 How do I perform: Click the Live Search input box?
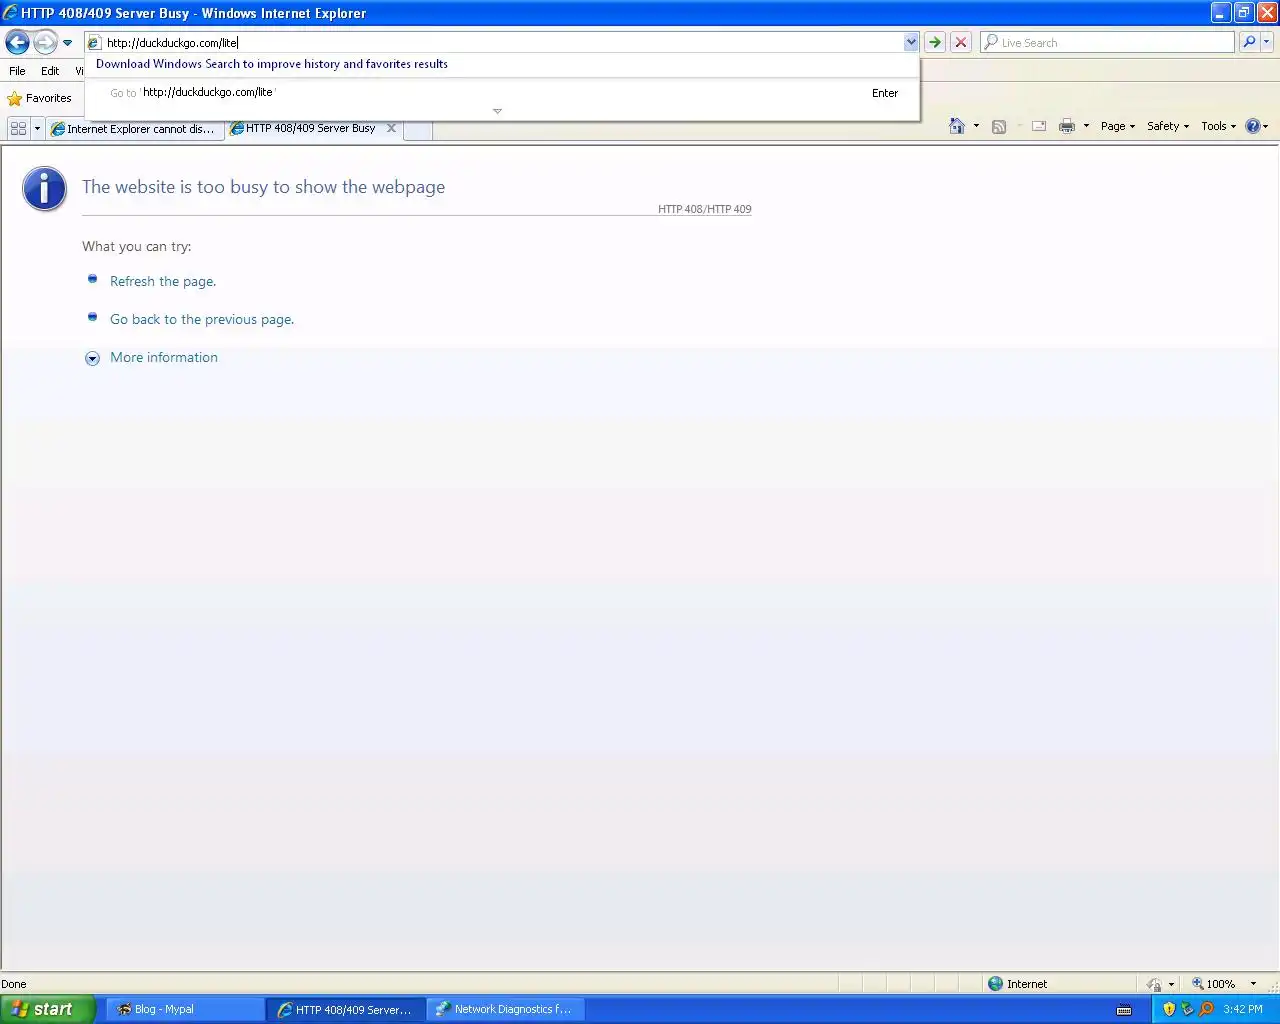point(1107,42)
